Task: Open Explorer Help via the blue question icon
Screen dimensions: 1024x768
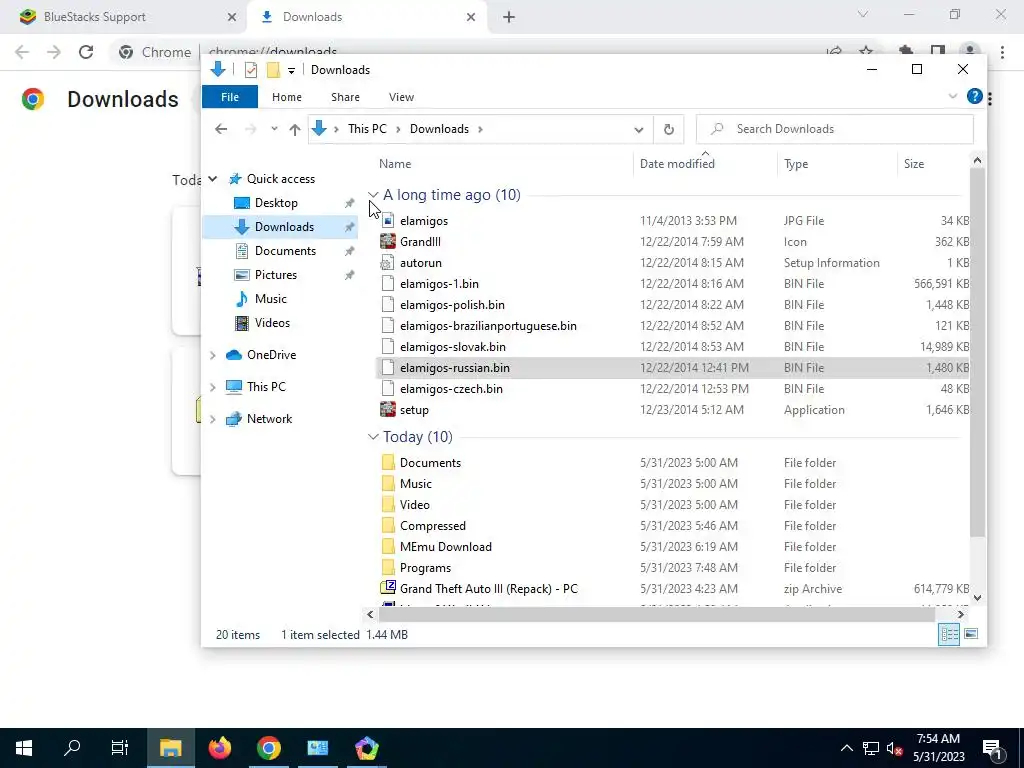Action: (974, 97)
